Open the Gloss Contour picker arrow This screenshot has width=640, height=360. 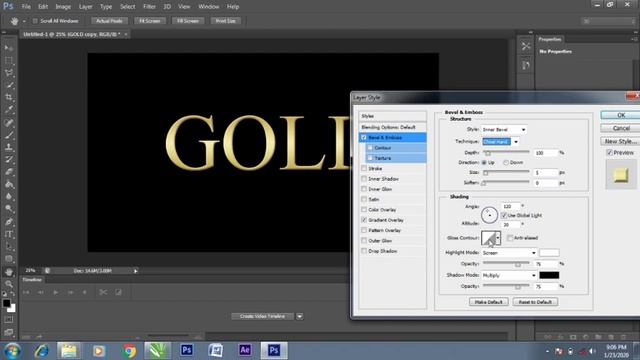click(x=498, y=238)
